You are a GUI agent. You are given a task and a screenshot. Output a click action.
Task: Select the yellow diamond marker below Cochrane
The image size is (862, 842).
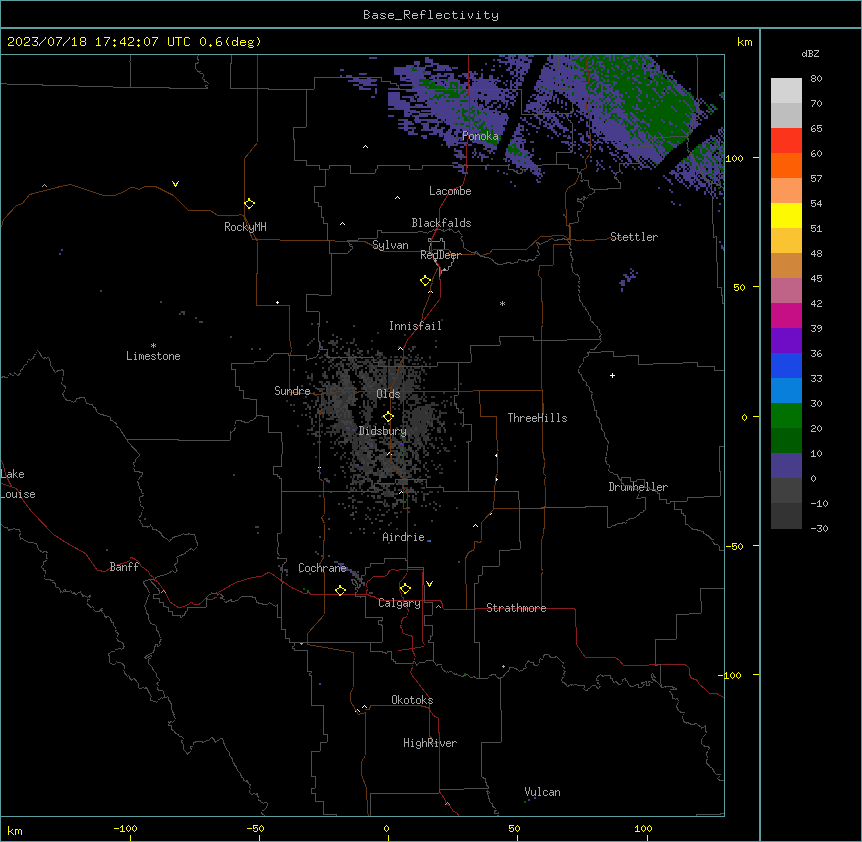tap(340, 590)
